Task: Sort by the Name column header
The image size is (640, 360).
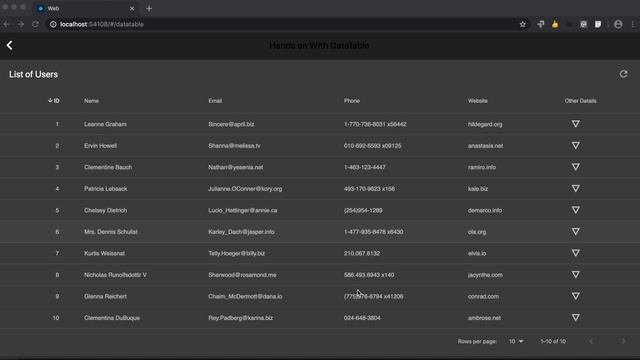Action: tap(91, 101)
